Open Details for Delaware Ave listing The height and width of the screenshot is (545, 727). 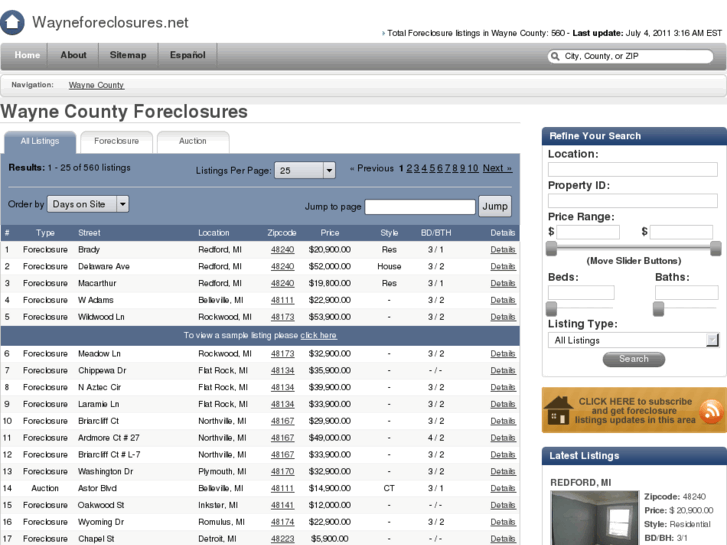coord(503,266)
